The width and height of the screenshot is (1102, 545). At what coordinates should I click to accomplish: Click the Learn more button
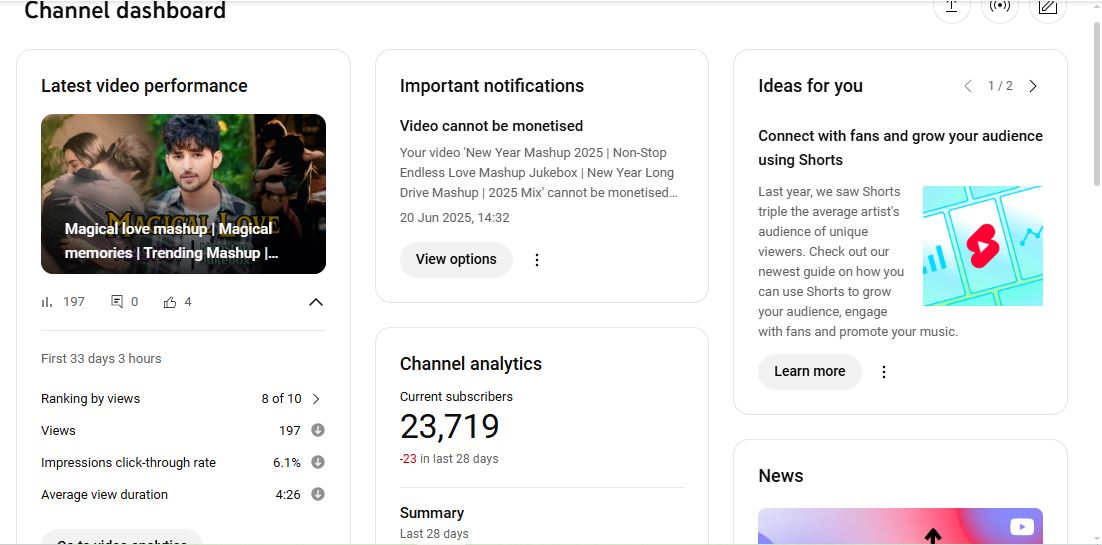(x=809, y=372)
